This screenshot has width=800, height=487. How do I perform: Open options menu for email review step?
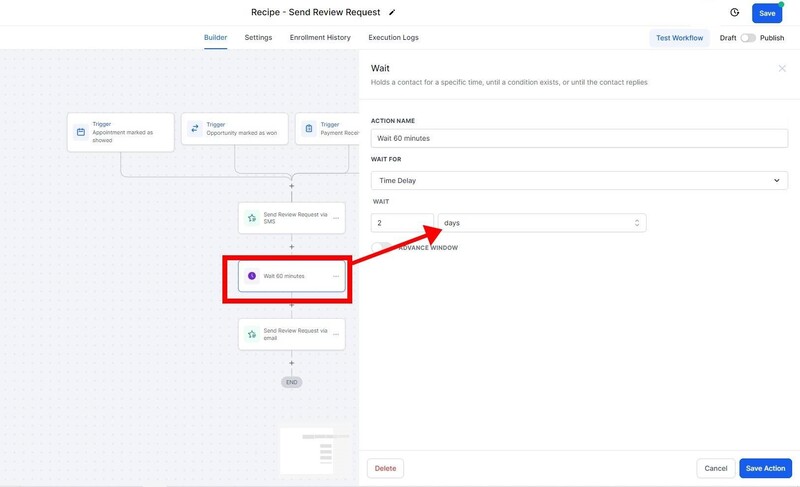[x=336, y=334]
